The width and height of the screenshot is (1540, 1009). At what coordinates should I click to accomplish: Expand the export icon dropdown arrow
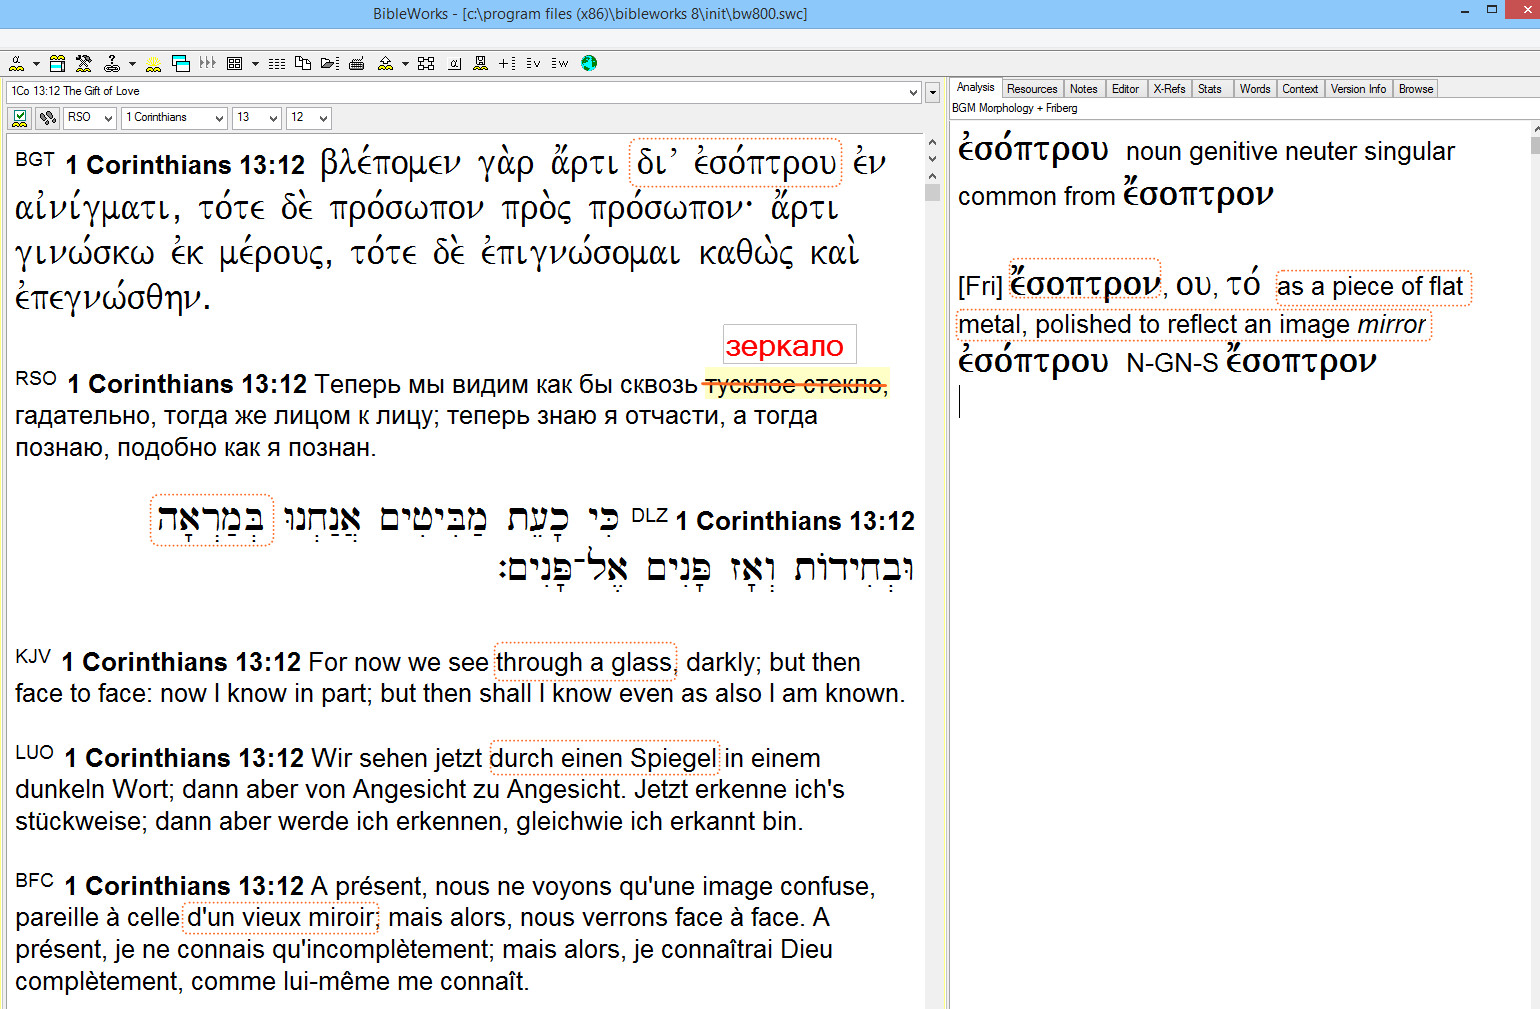405,64
